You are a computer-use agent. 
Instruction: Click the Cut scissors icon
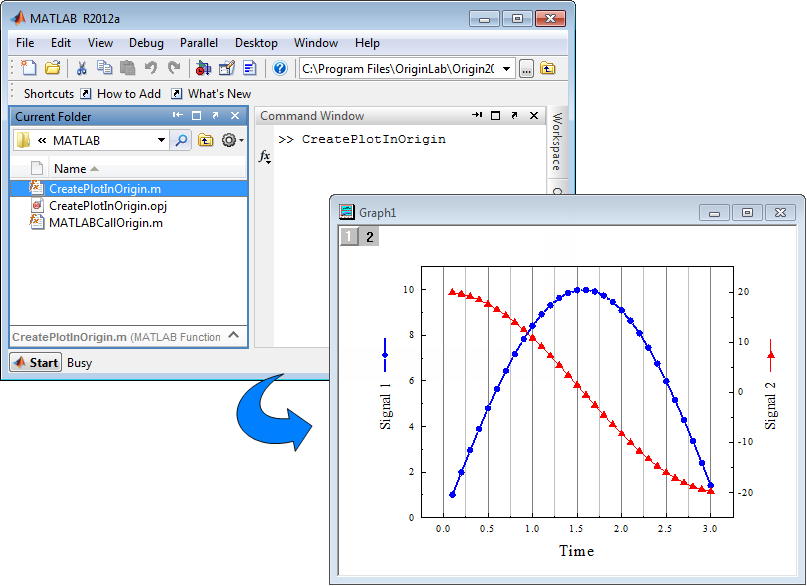pos(82,68)
